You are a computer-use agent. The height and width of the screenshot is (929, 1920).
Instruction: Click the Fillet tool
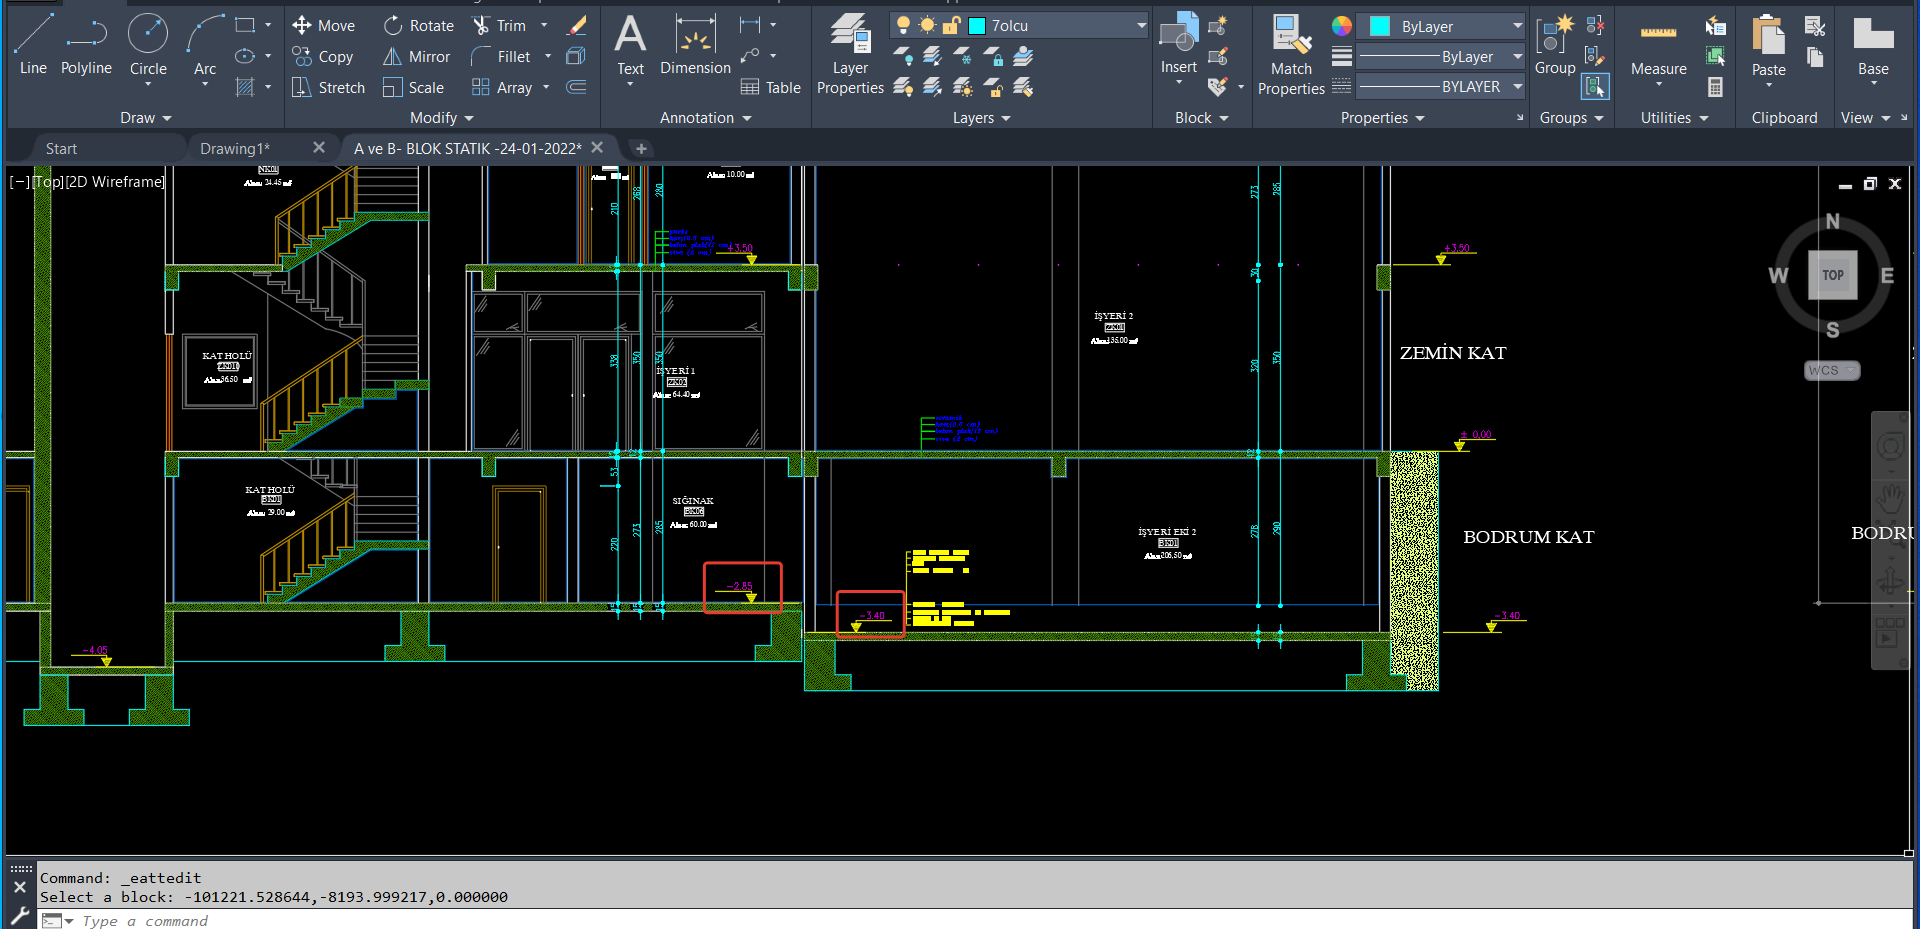(x=501, y=57)
